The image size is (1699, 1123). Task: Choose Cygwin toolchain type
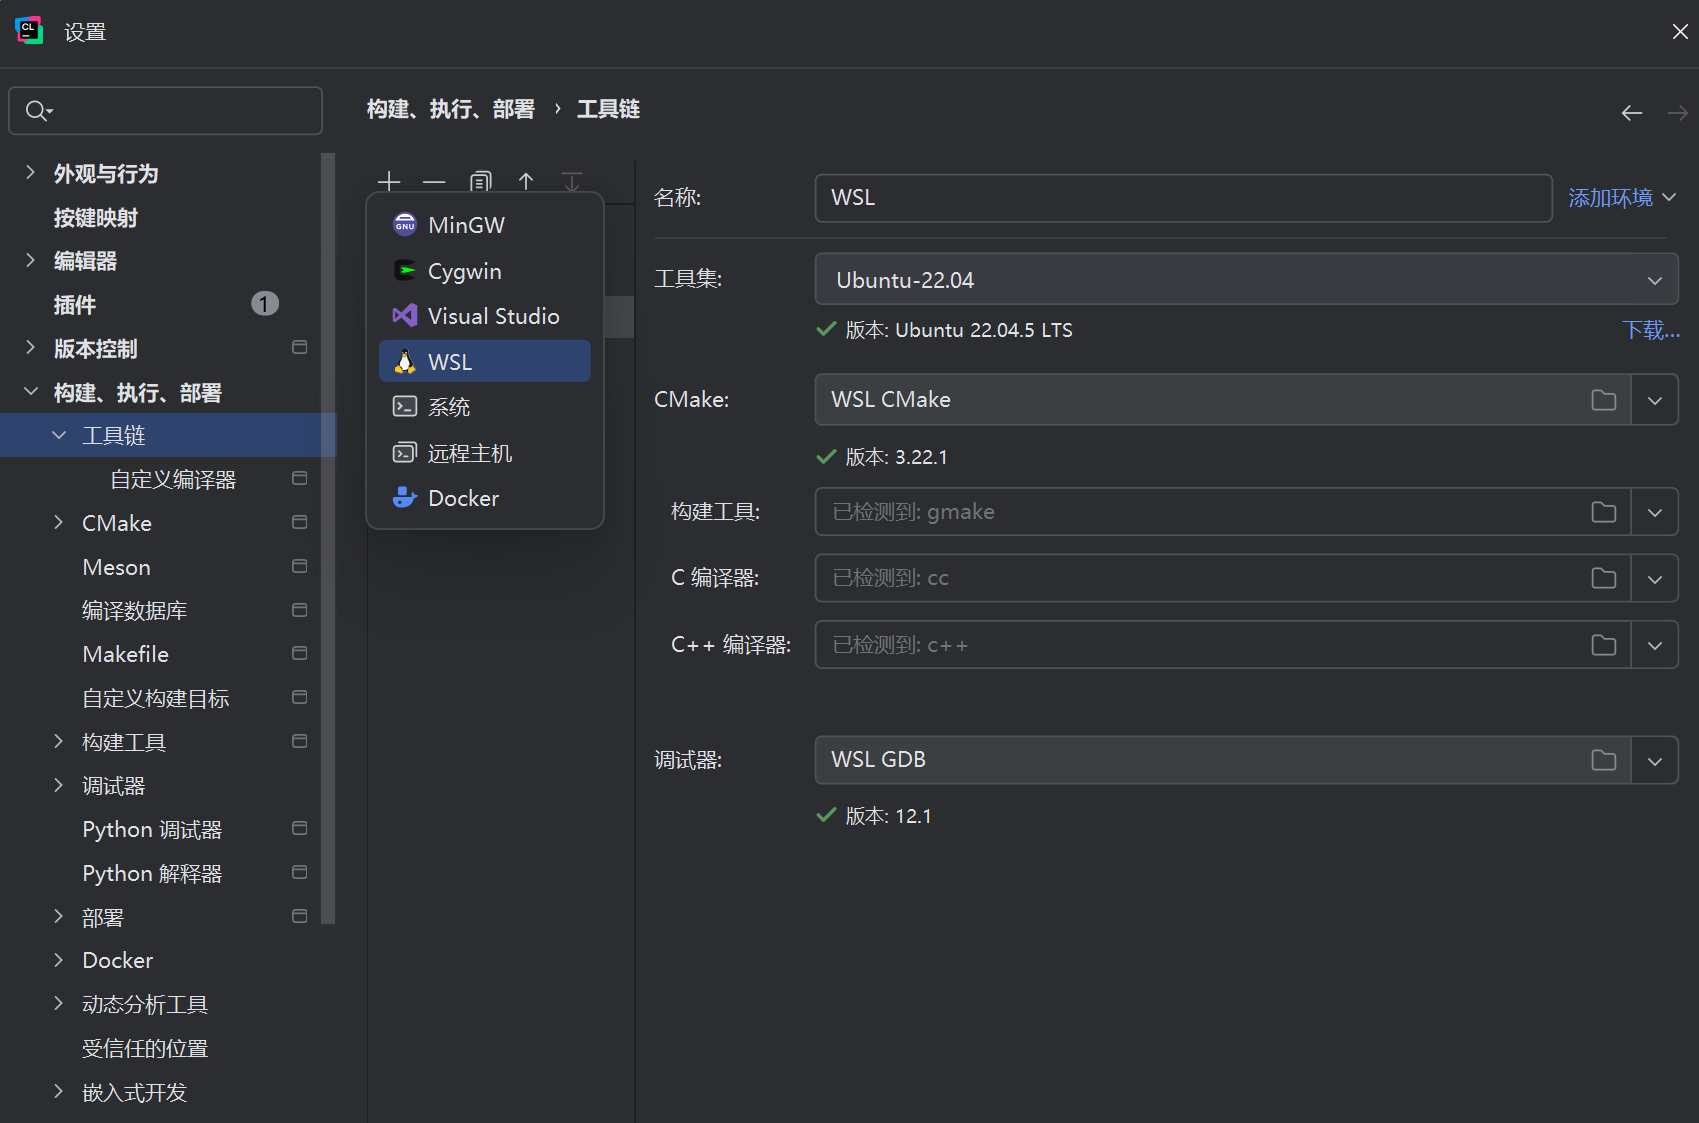point(485,271)
